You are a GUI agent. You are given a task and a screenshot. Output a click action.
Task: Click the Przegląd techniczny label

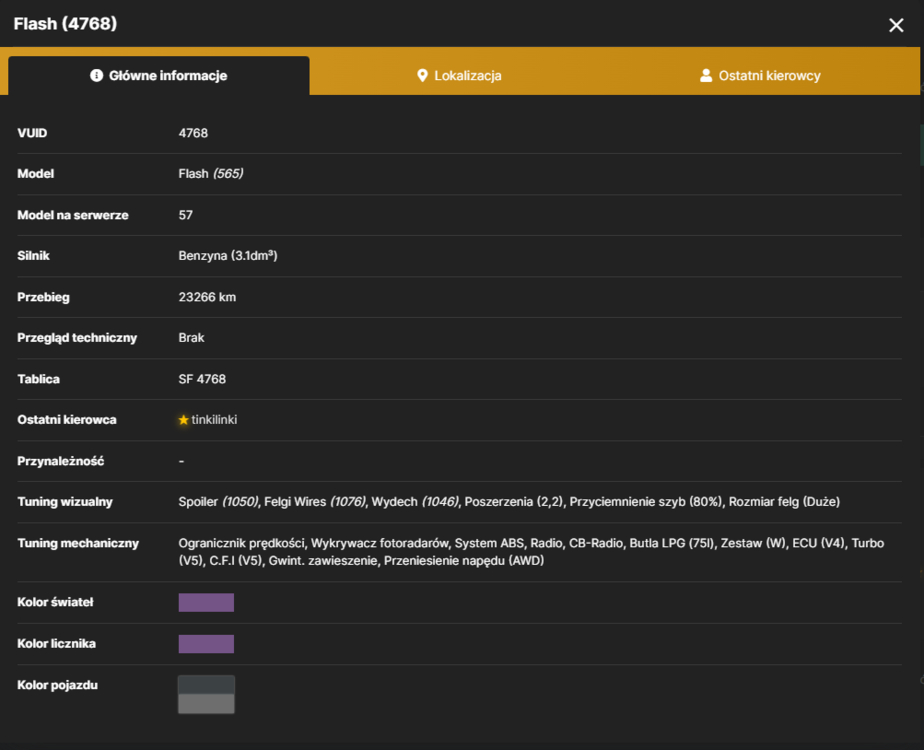(x=77, y=338)
